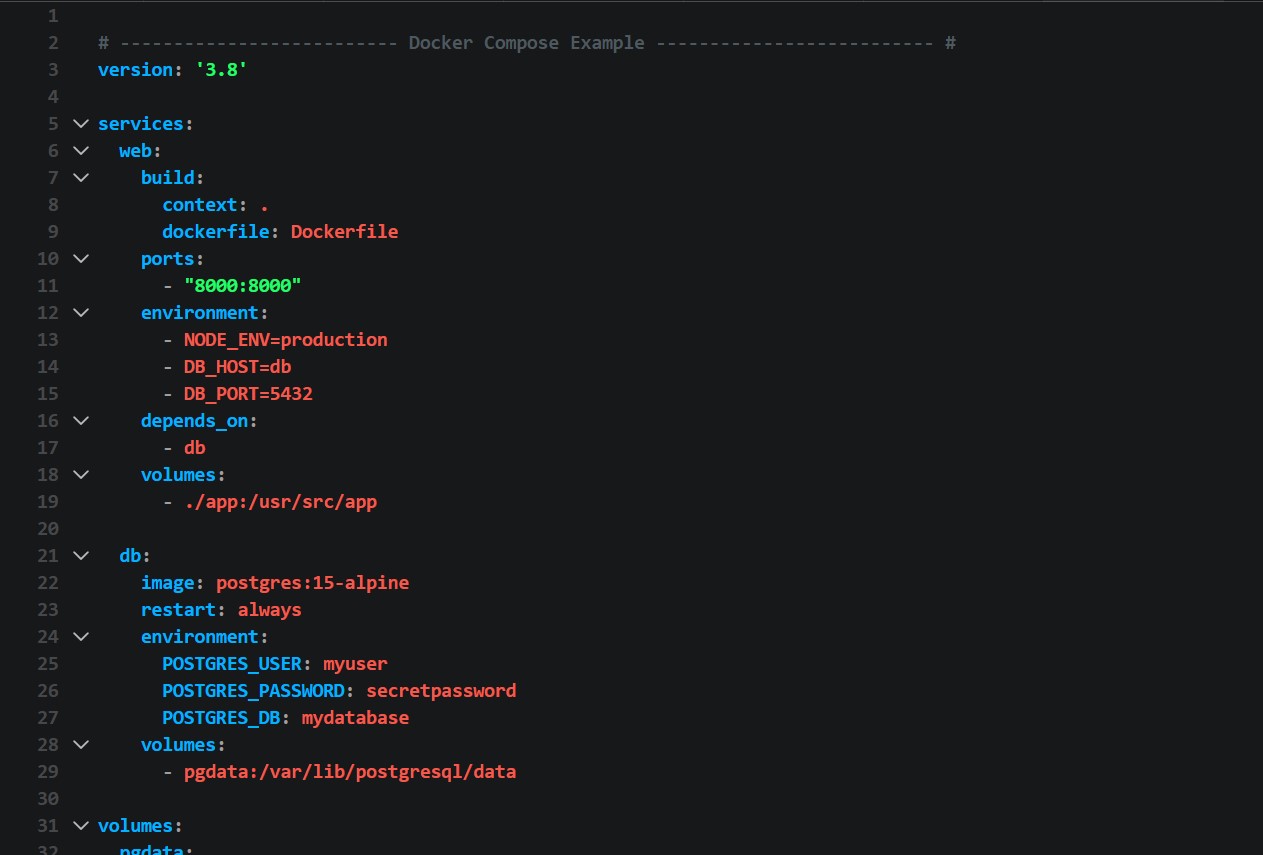Click the web service key
The image size is (1263, 855).
click(135, 151)
